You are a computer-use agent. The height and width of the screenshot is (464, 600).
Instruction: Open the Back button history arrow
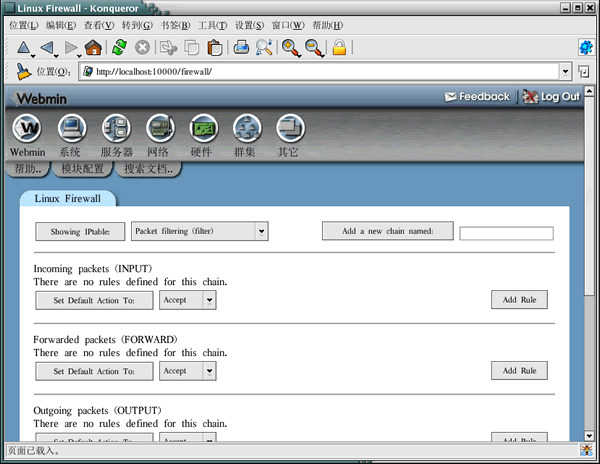[56, 56]
